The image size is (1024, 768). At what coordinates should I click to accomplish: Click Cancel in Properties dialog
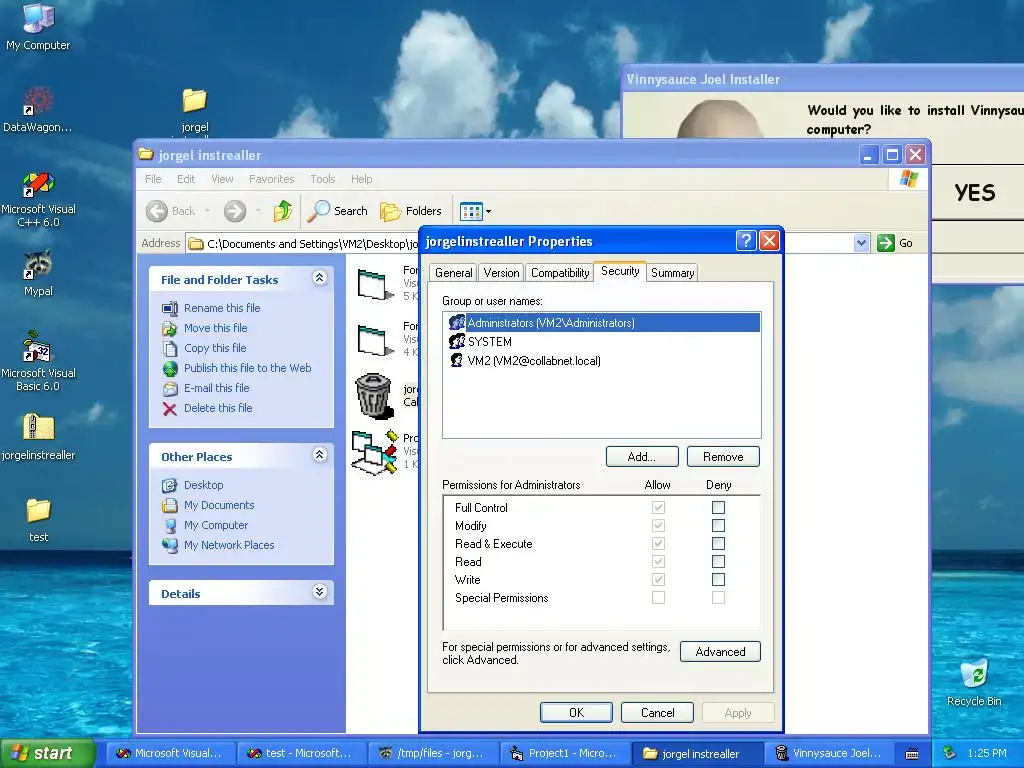coord(658,712)
